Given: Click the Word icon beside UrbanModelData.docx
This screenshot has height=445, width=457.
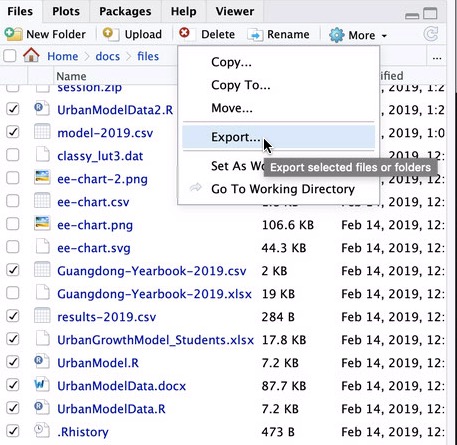Looking at the screenshot, I should pyautogui.click(x=42, y=385).
